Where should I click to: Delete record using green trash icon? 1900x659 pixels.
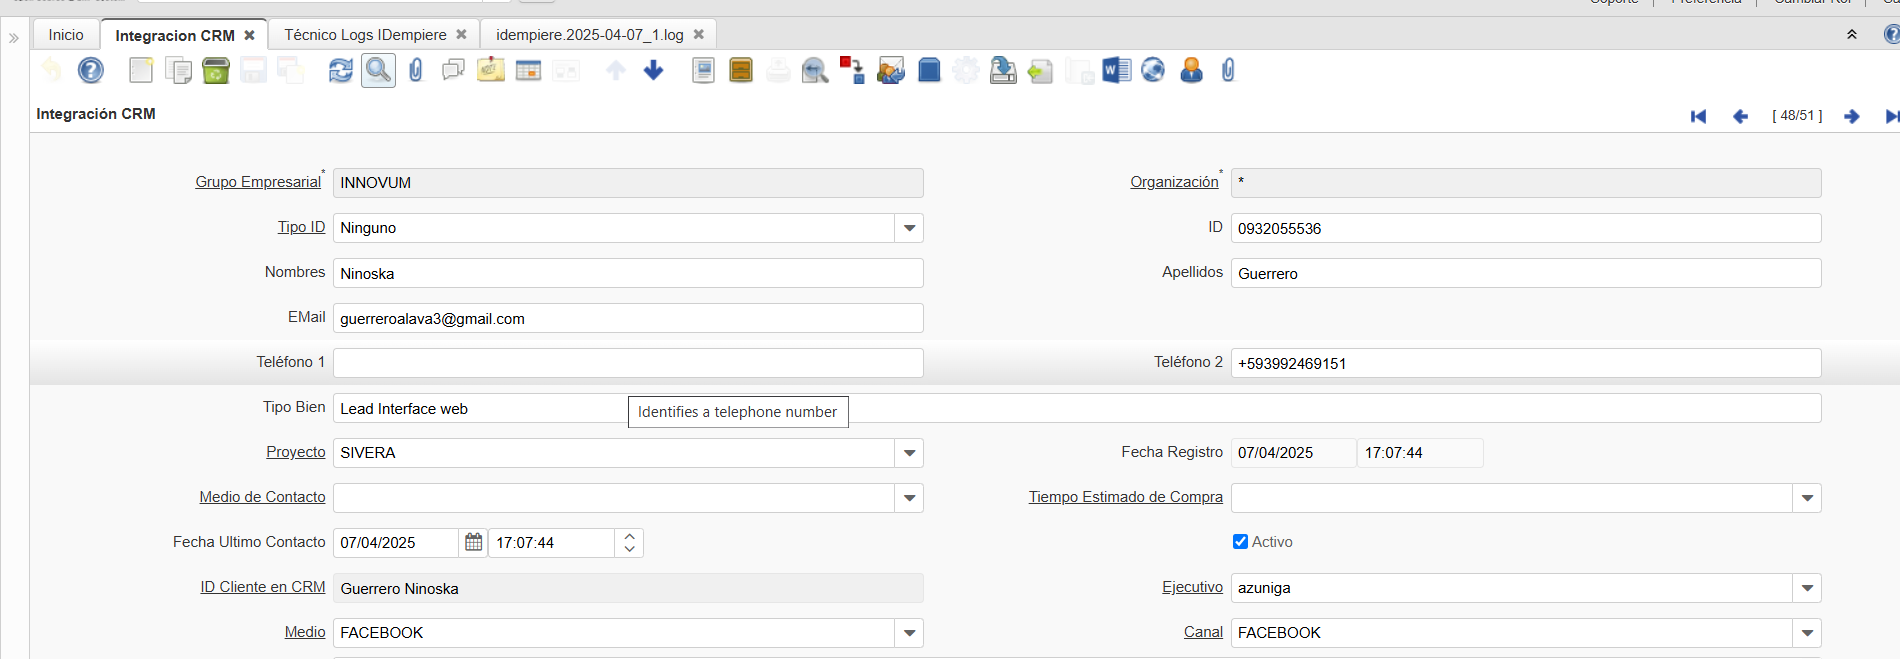click(216, 70)
